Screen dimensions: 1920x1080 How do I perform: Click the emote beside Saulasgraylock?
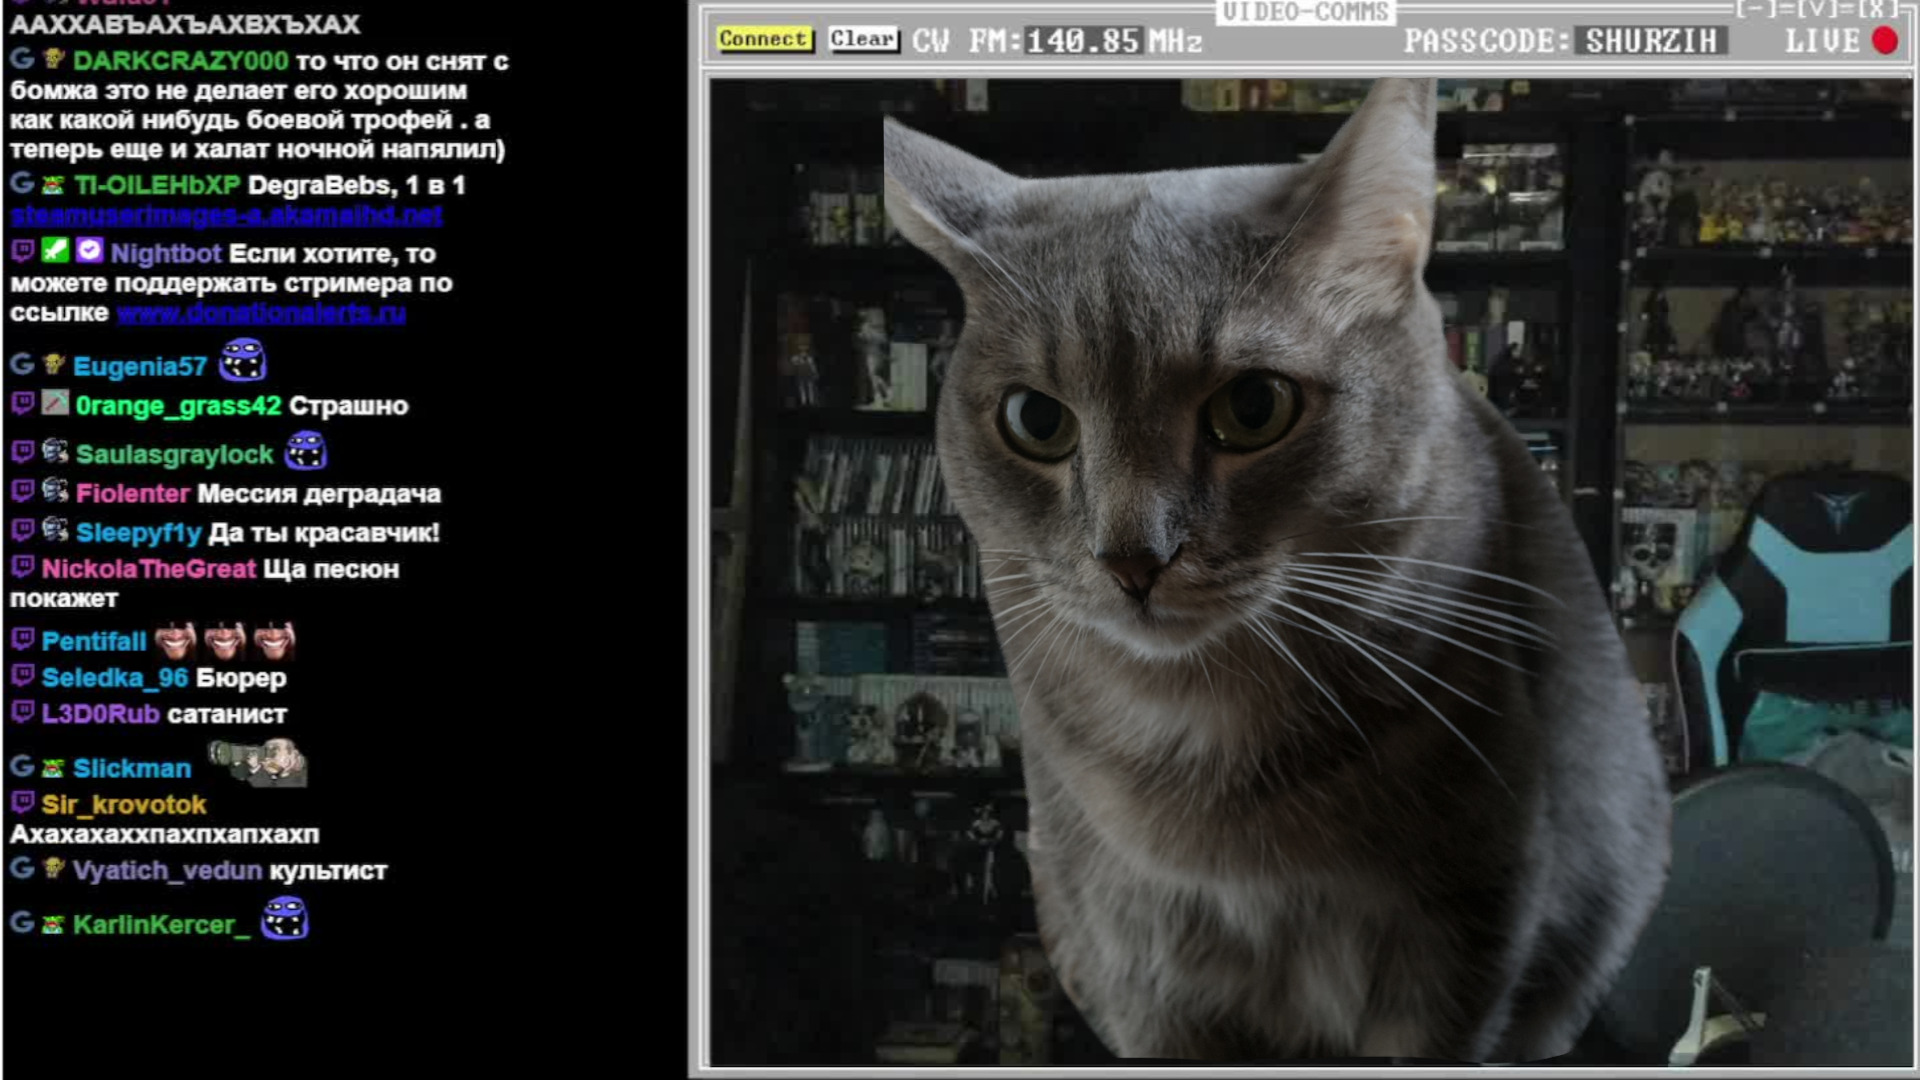(306, 451)
